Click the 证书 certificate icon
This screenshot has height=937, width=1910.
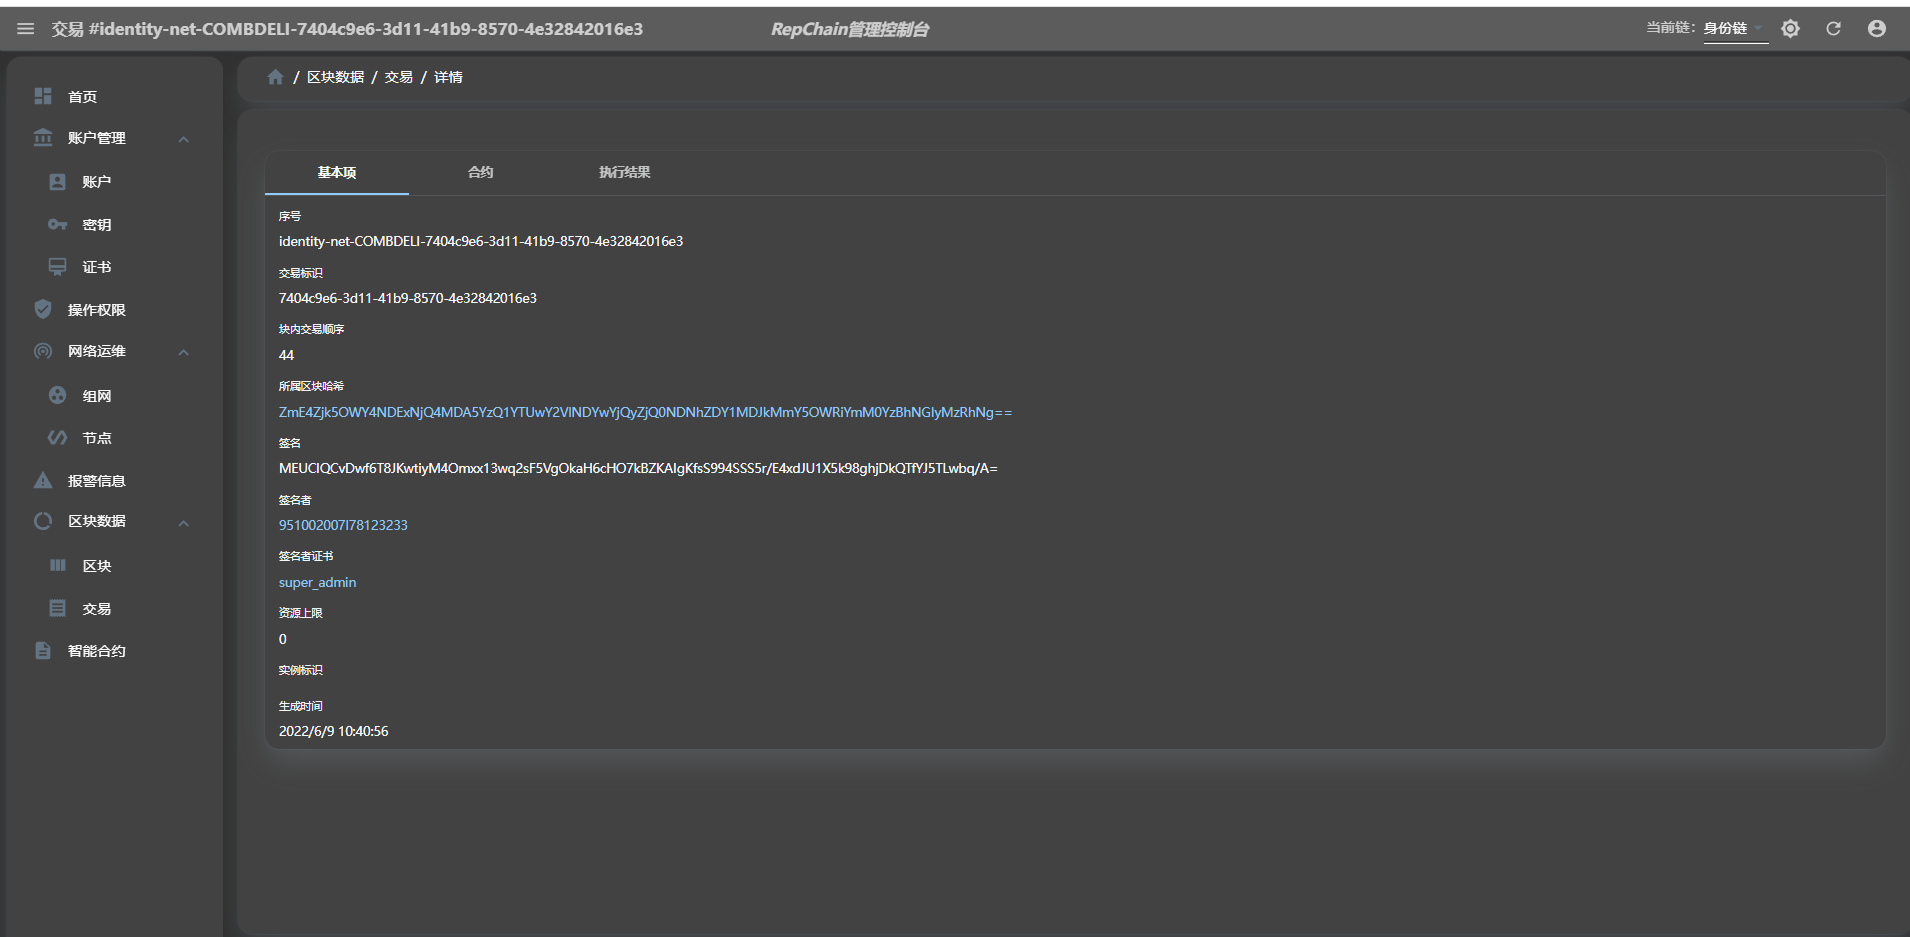(58, 267)
